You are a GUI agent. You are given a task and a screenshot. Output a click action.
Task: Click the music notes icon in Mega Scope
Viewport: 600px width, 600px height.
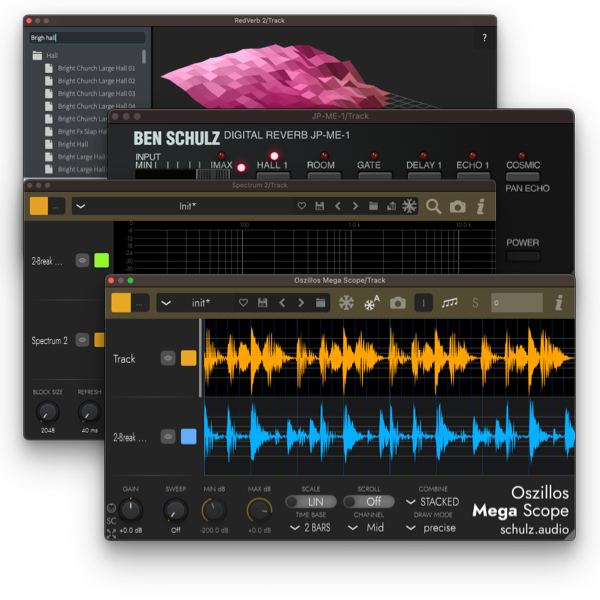[450, 303]
